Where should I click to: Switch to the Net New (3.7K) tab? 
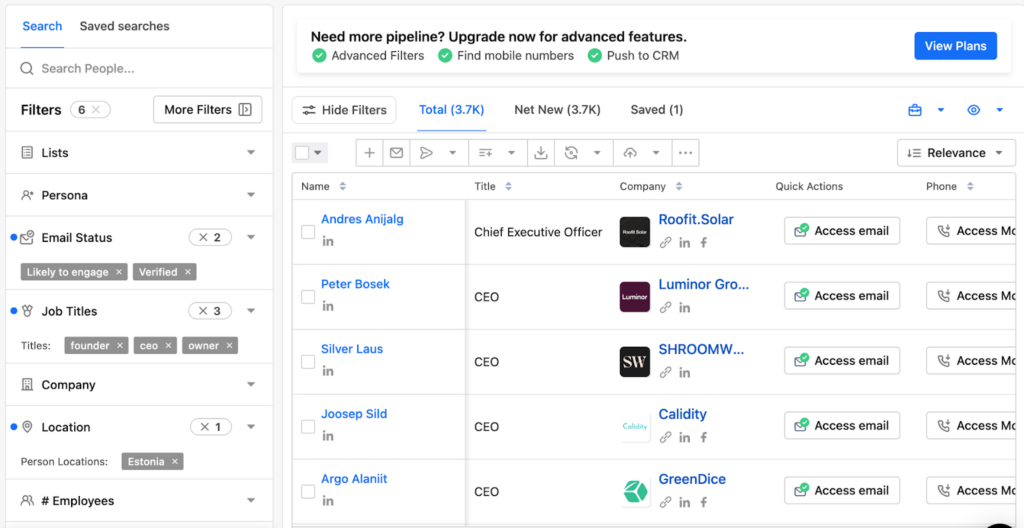(x=557, y=110)
